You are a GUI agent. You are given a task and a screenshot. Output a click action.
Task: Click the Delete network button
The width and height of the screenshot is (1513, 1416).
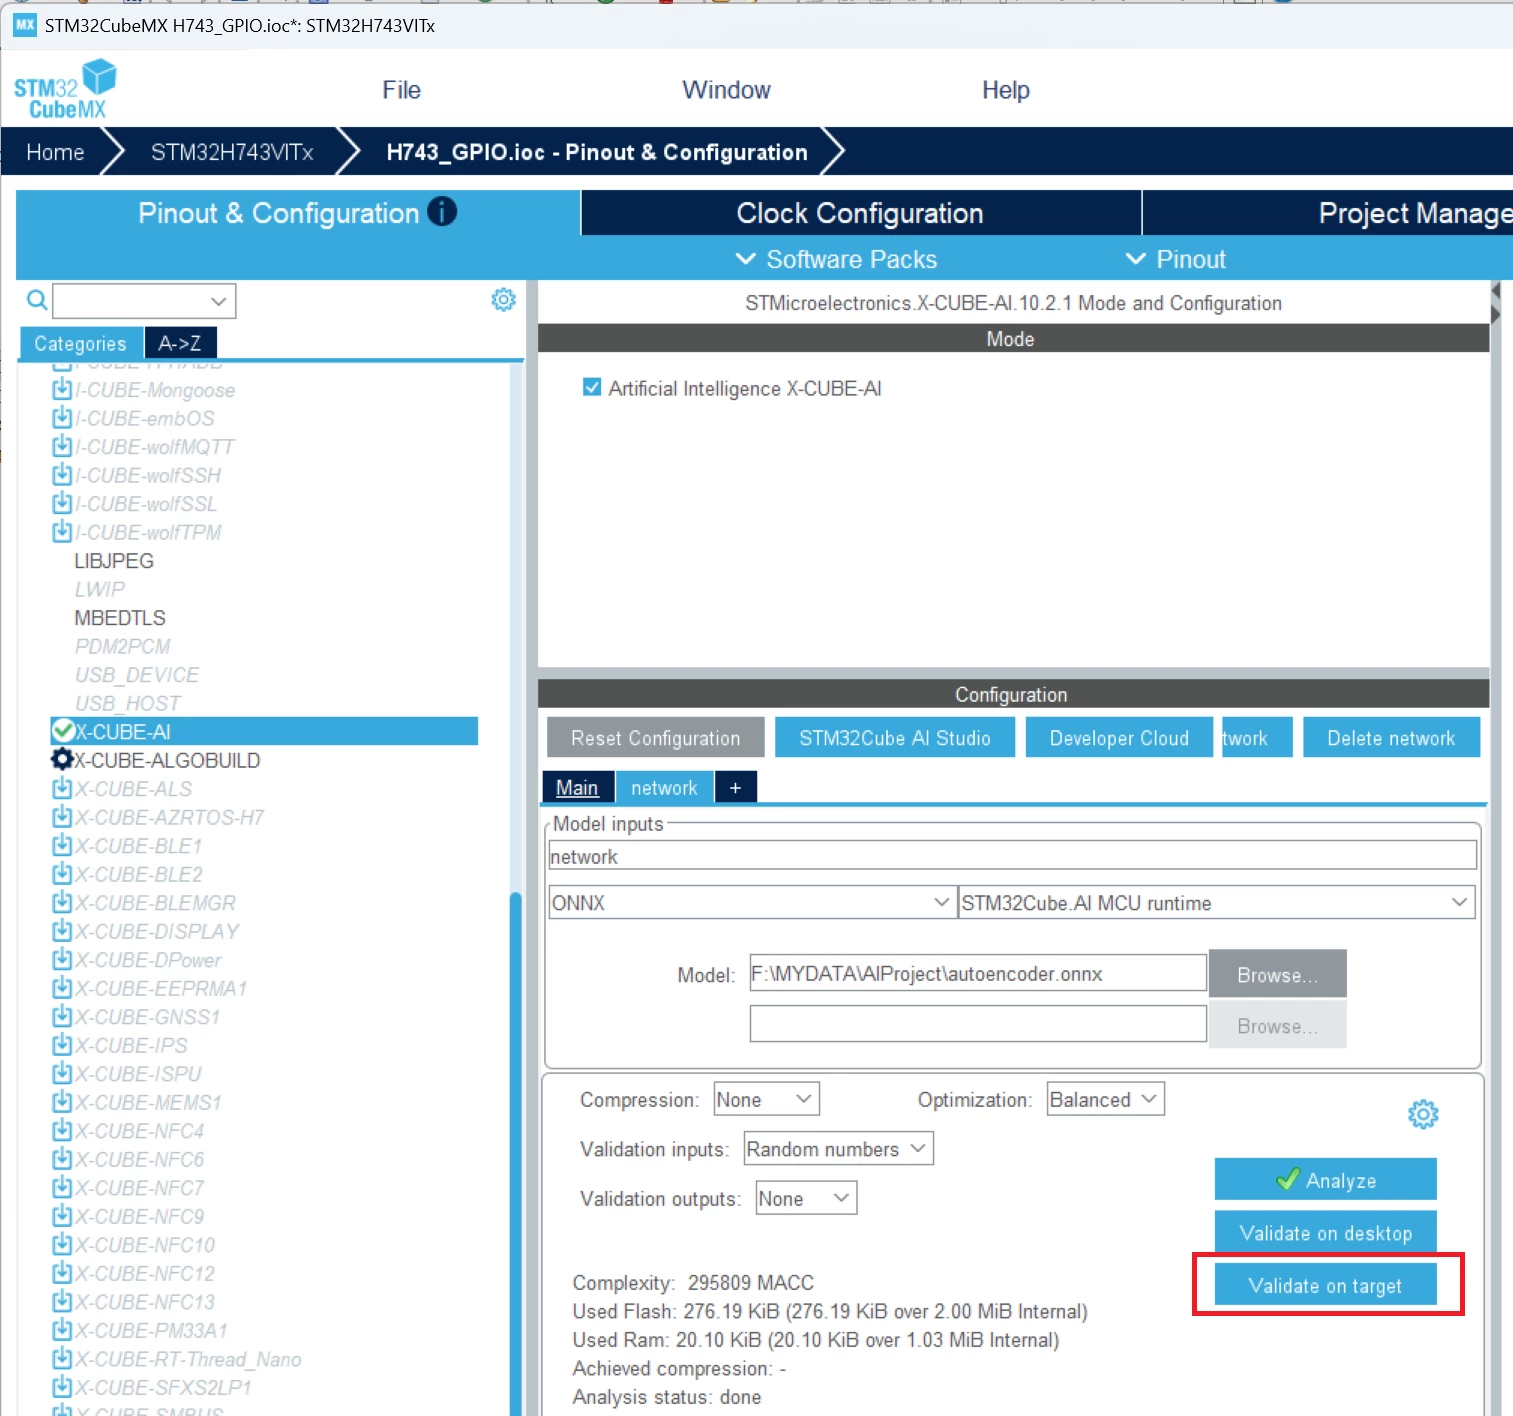(x=1391, y=737)
